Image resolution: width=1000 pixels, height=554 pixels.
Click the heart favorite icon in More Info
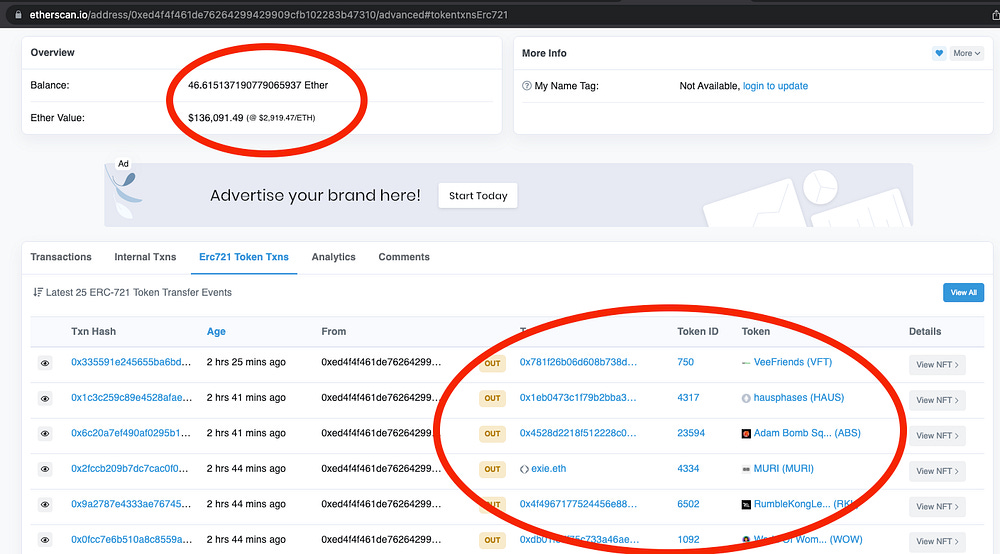click(939, 54)
